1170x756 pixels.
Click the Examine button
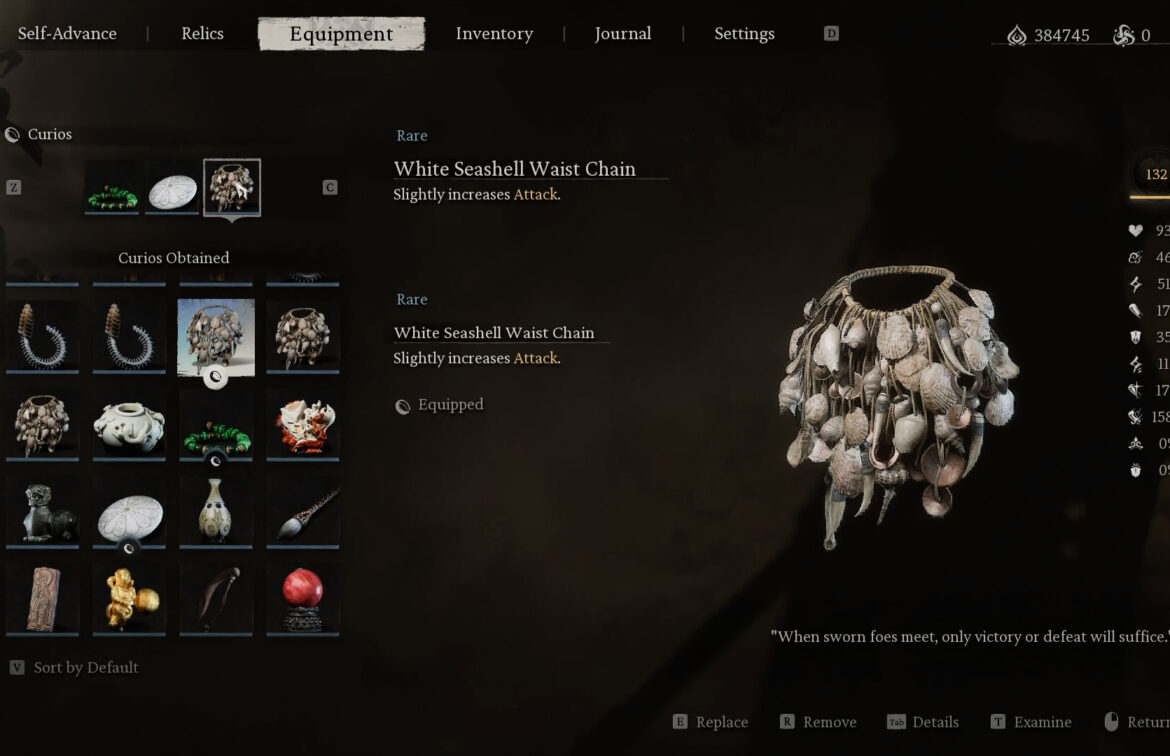1031,722
